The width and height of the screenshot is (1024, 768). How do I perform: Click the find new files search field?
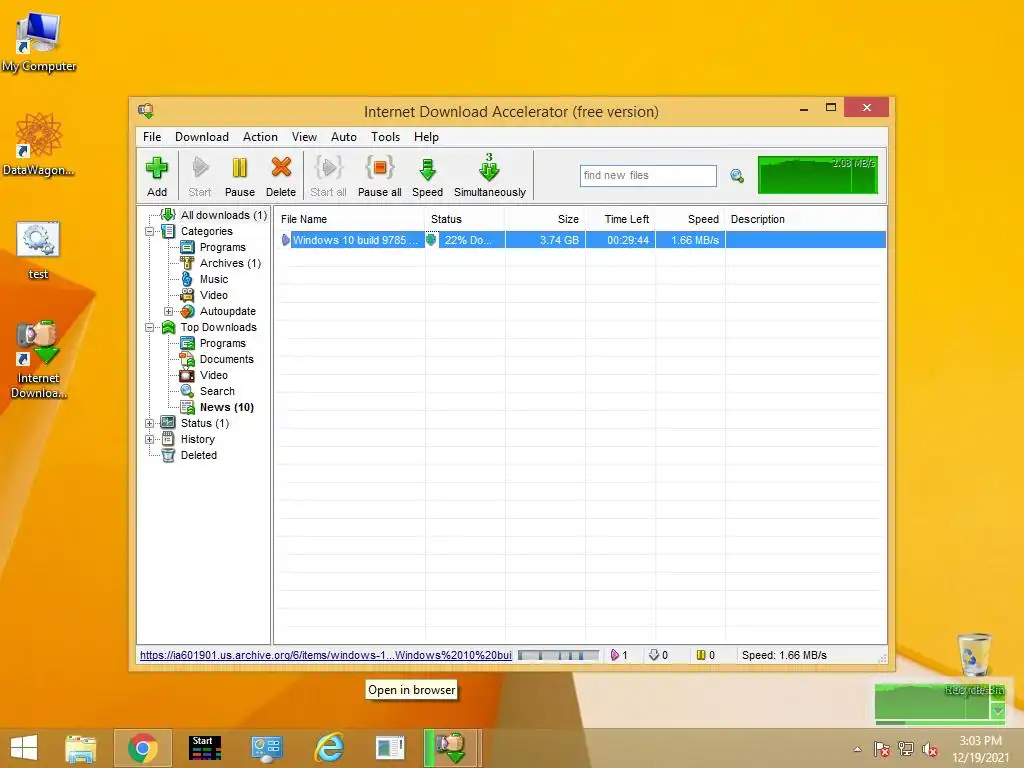648,176
